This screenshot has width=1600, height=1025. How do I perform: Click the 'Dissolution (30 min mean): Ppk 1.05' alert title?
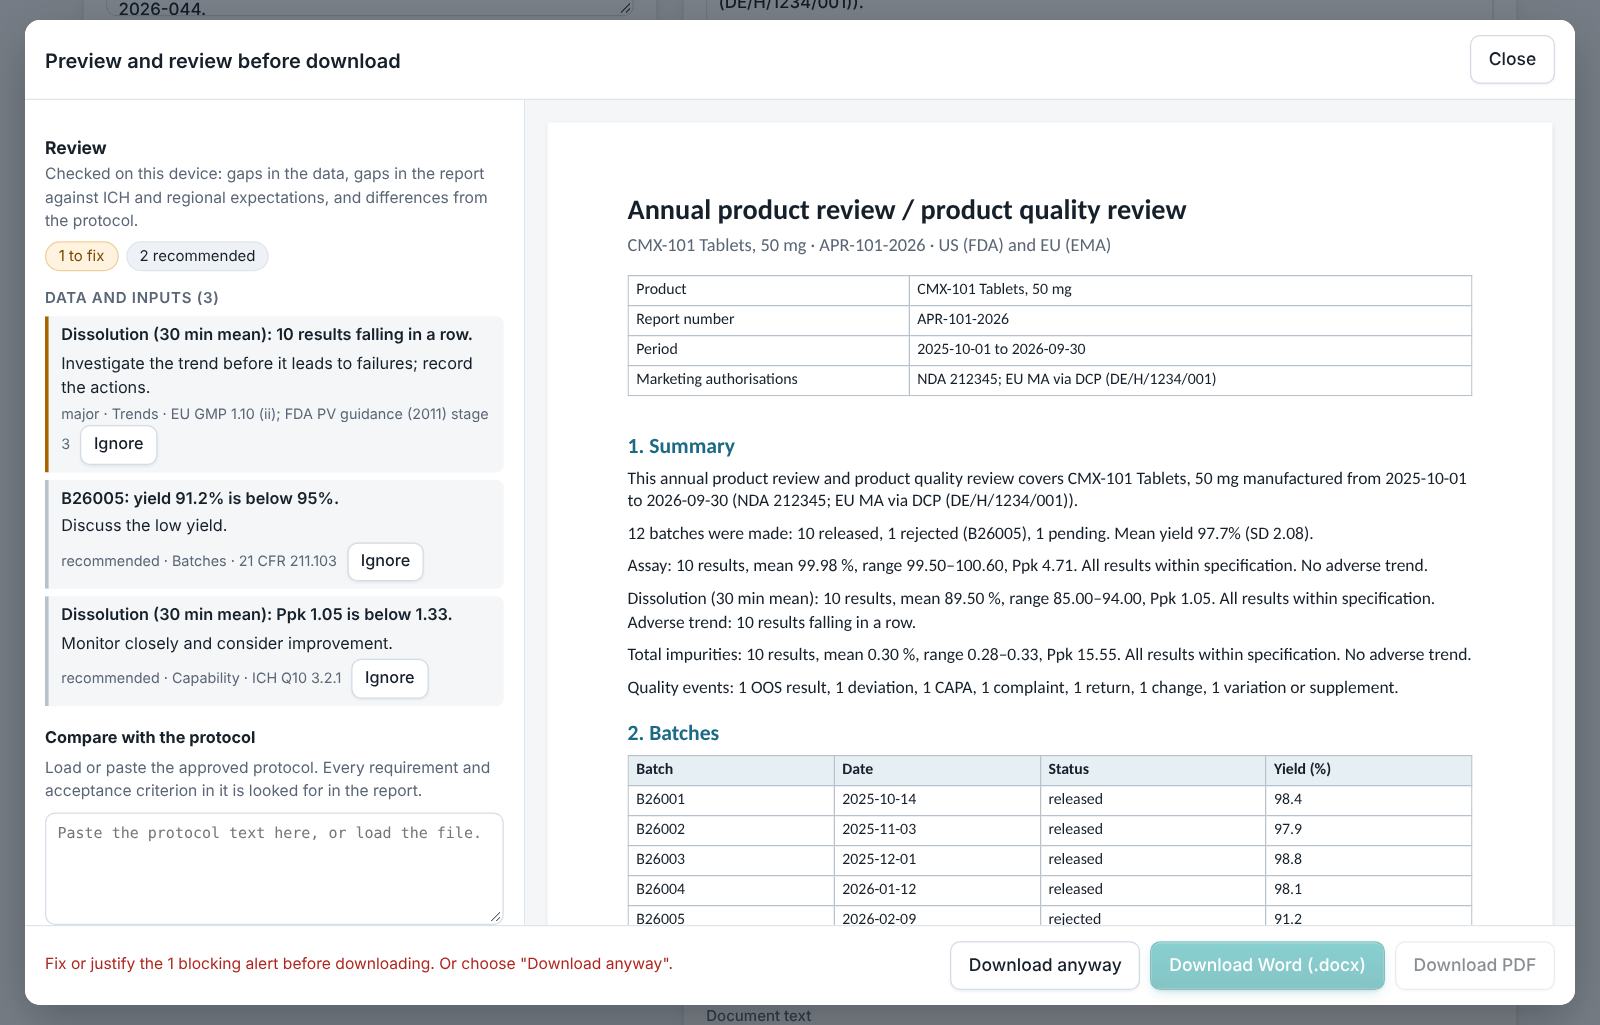pos(256,614)
